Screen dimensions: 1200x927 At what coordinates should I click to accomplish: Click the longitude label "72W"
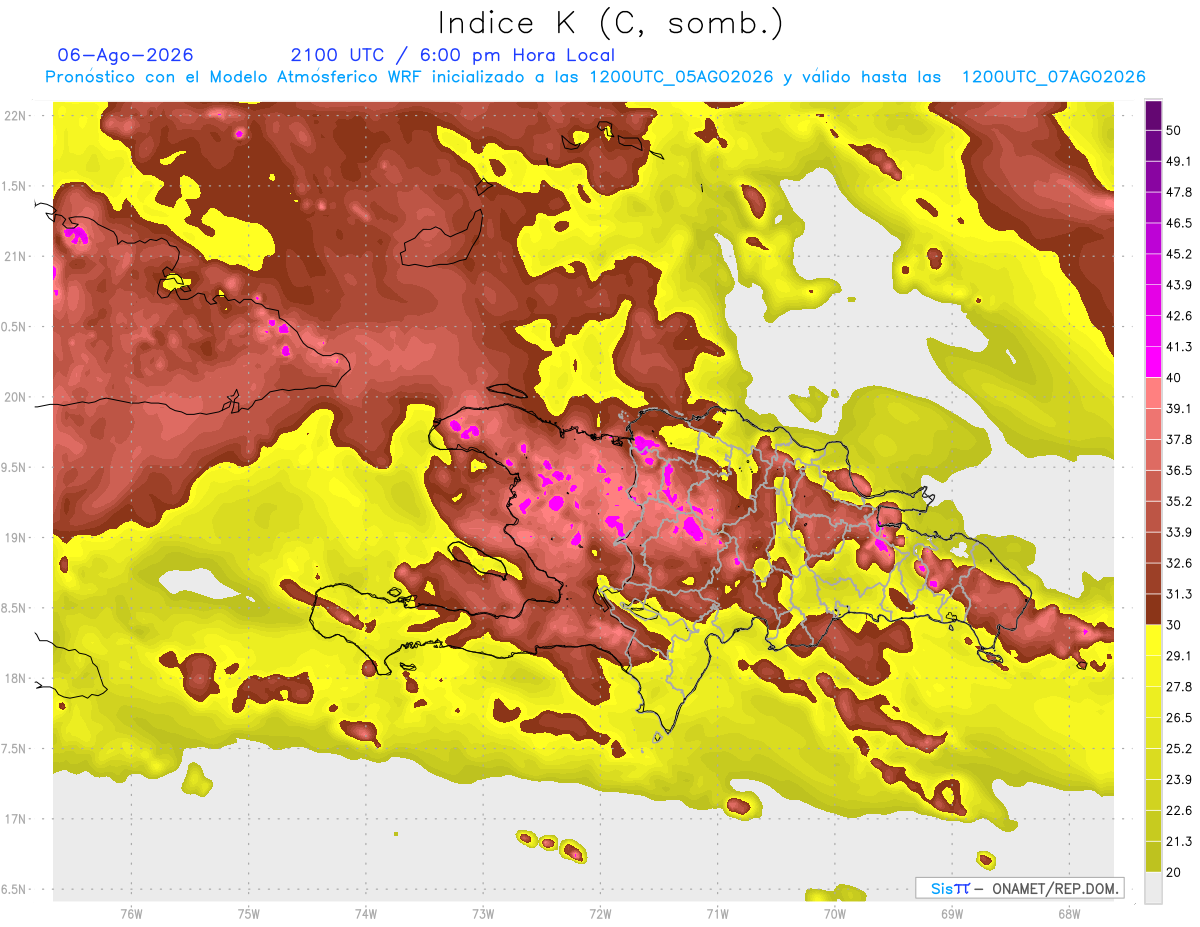600,913
